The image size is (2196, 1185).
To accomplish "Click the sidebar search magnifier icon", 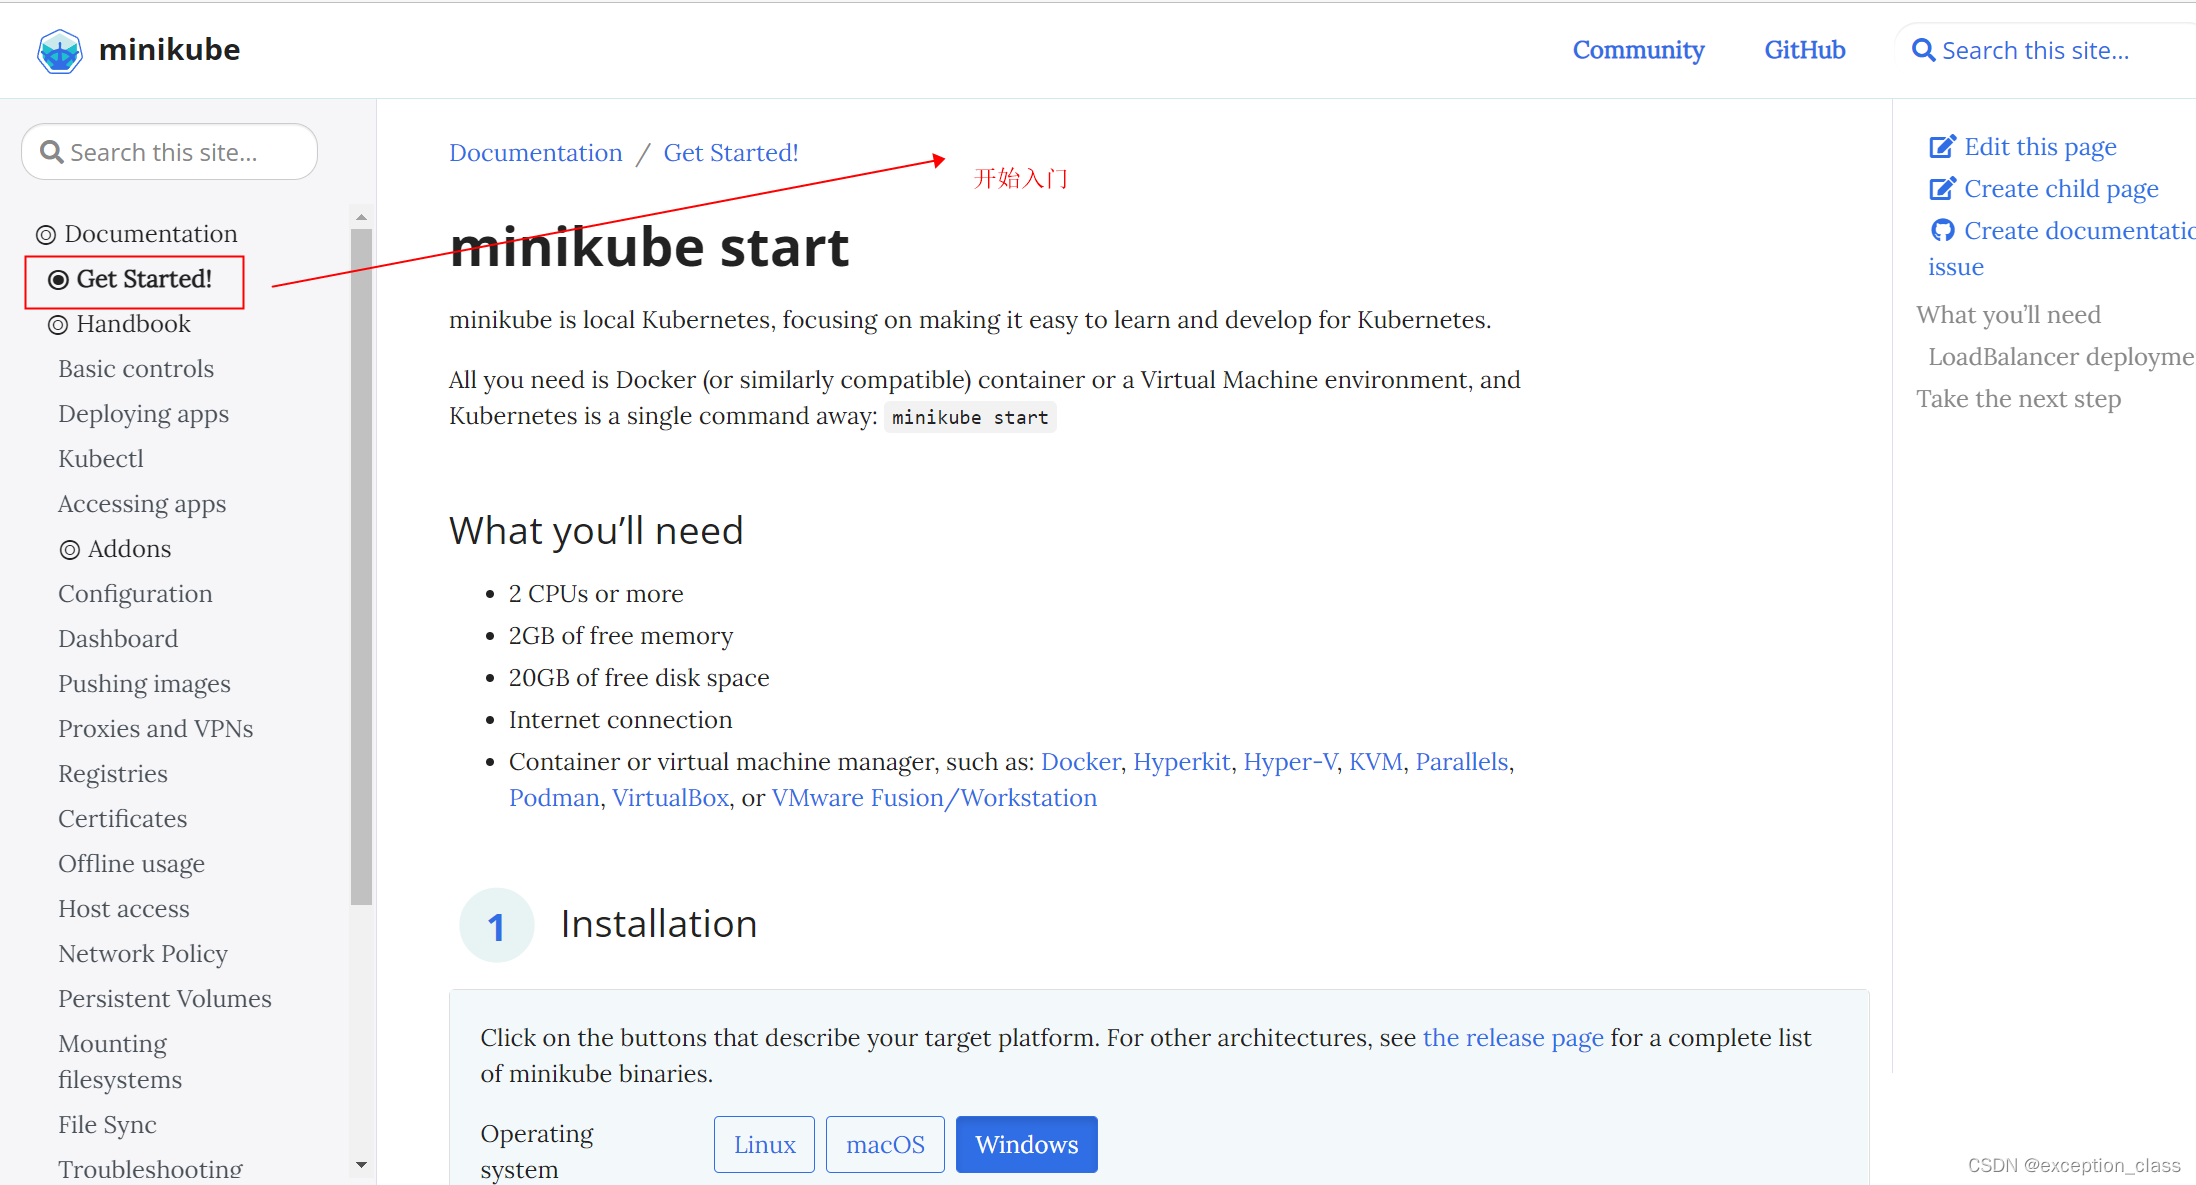I will point(51,152).
